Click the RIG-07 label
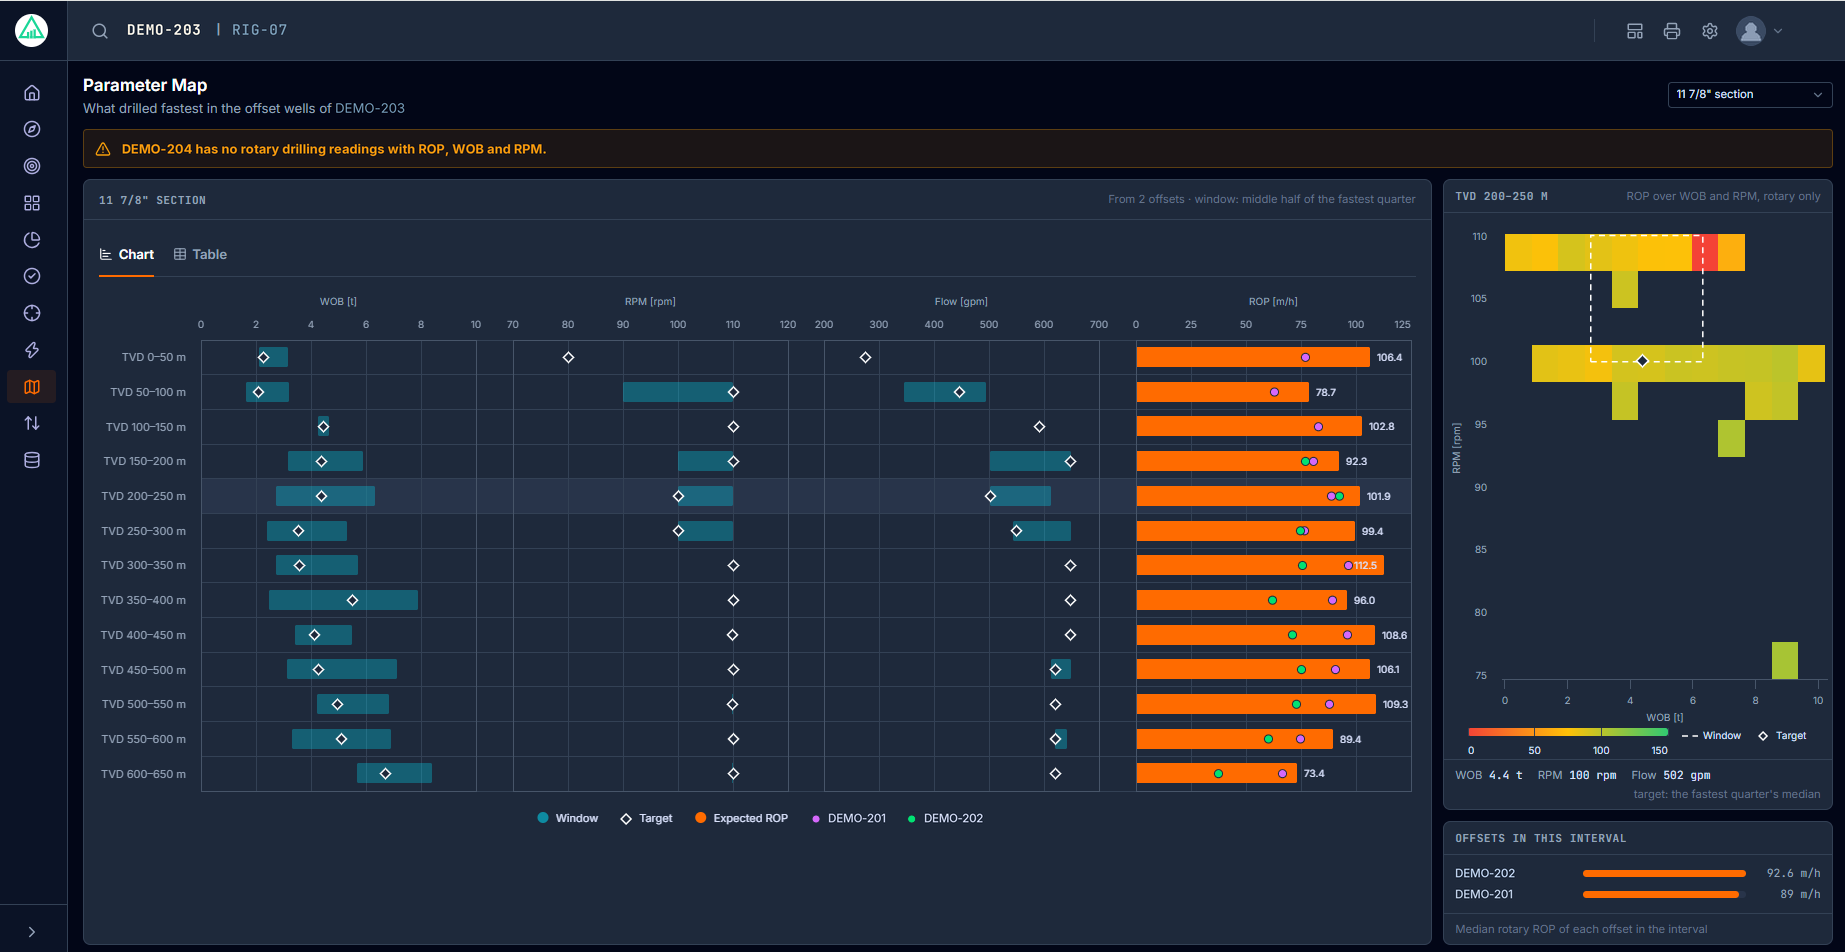The image size is (1845, 952). point(260,30)
